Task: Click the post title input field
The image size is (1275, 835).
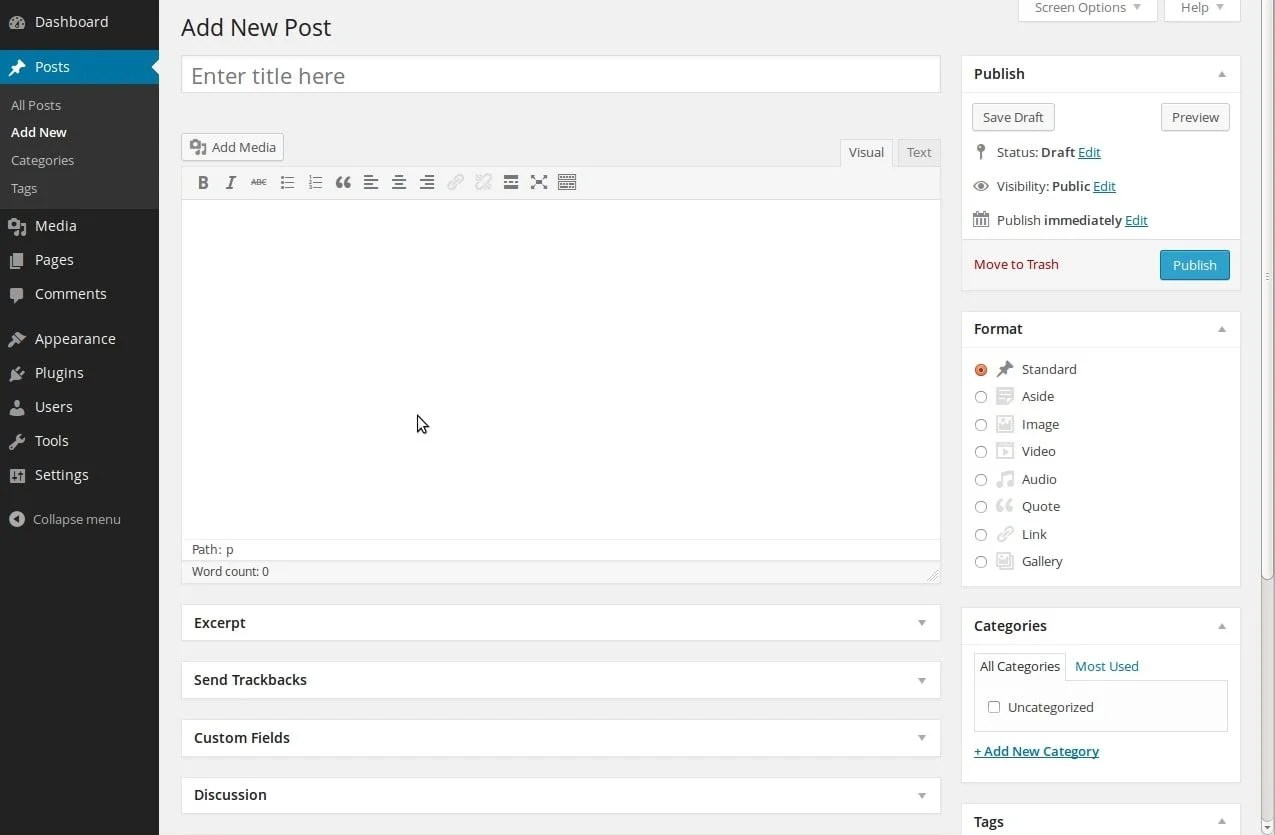Action: coord(561,75)
